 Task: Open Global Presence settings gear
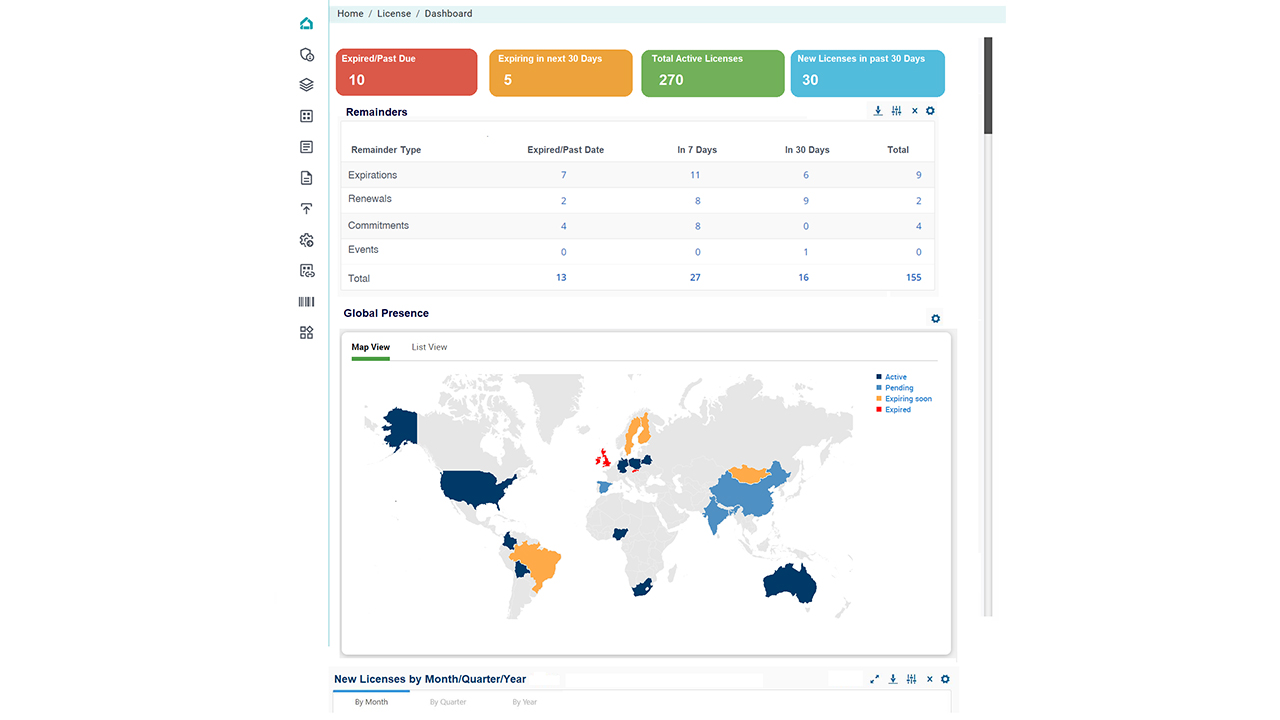point(935,319)
